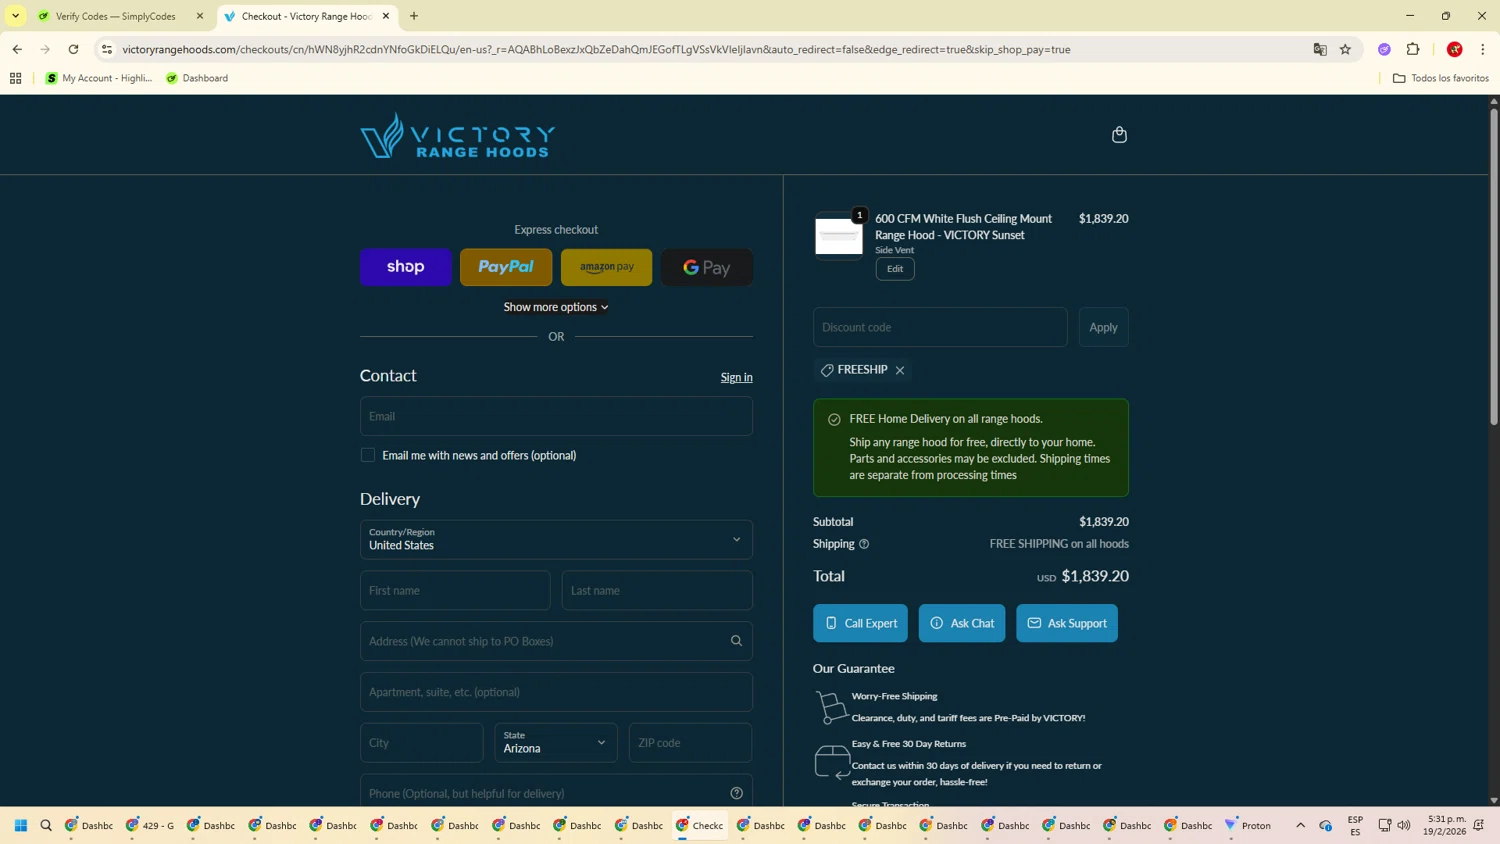This screenshot has width=1500, height=844.
Task: Close the Verify Codes tab
Action: [x=199, y=16]
